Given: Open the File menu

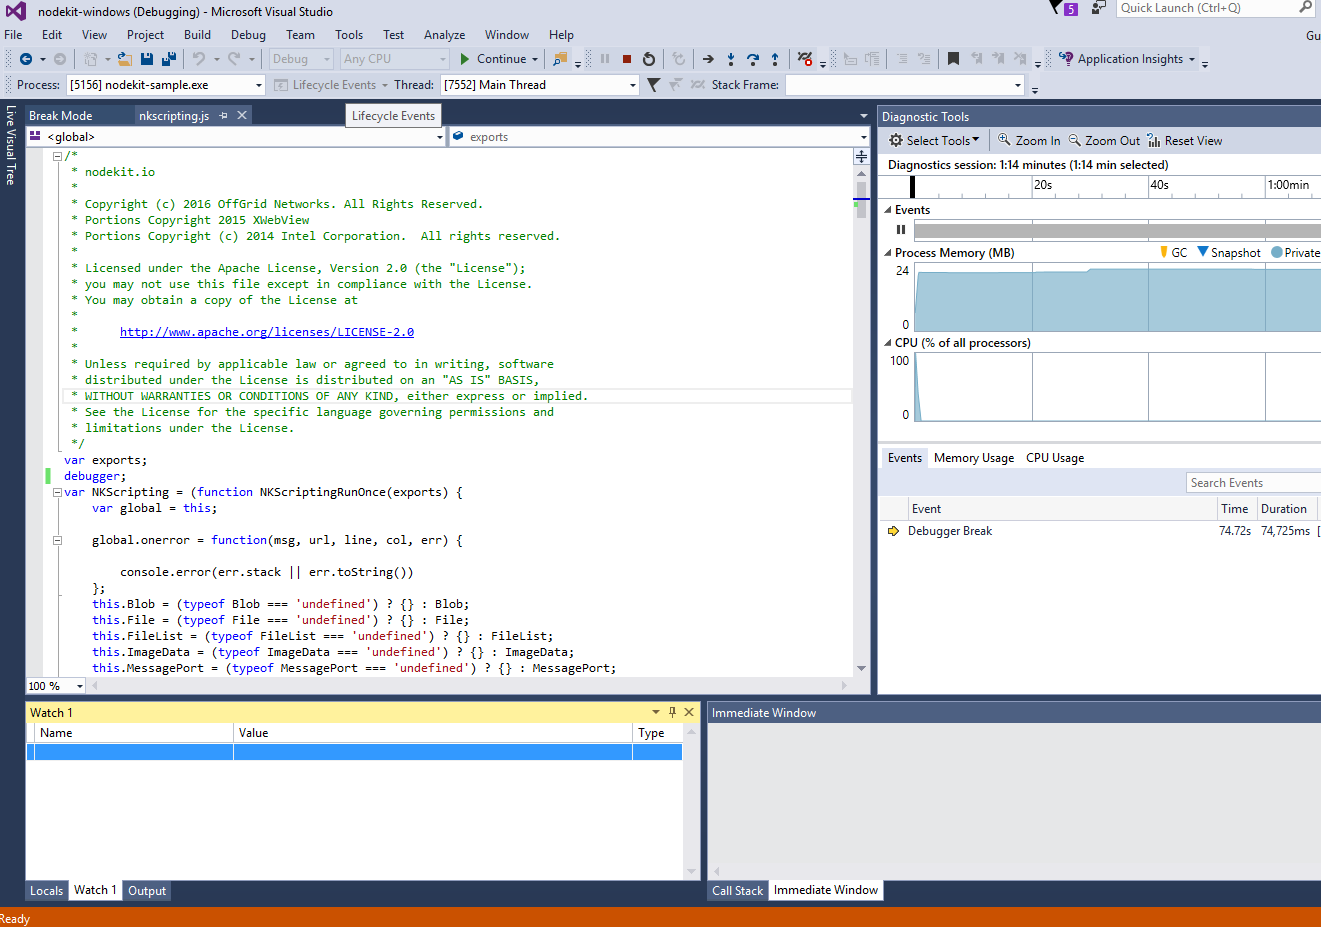Looking at the screenshot, I should coord(14,35).
